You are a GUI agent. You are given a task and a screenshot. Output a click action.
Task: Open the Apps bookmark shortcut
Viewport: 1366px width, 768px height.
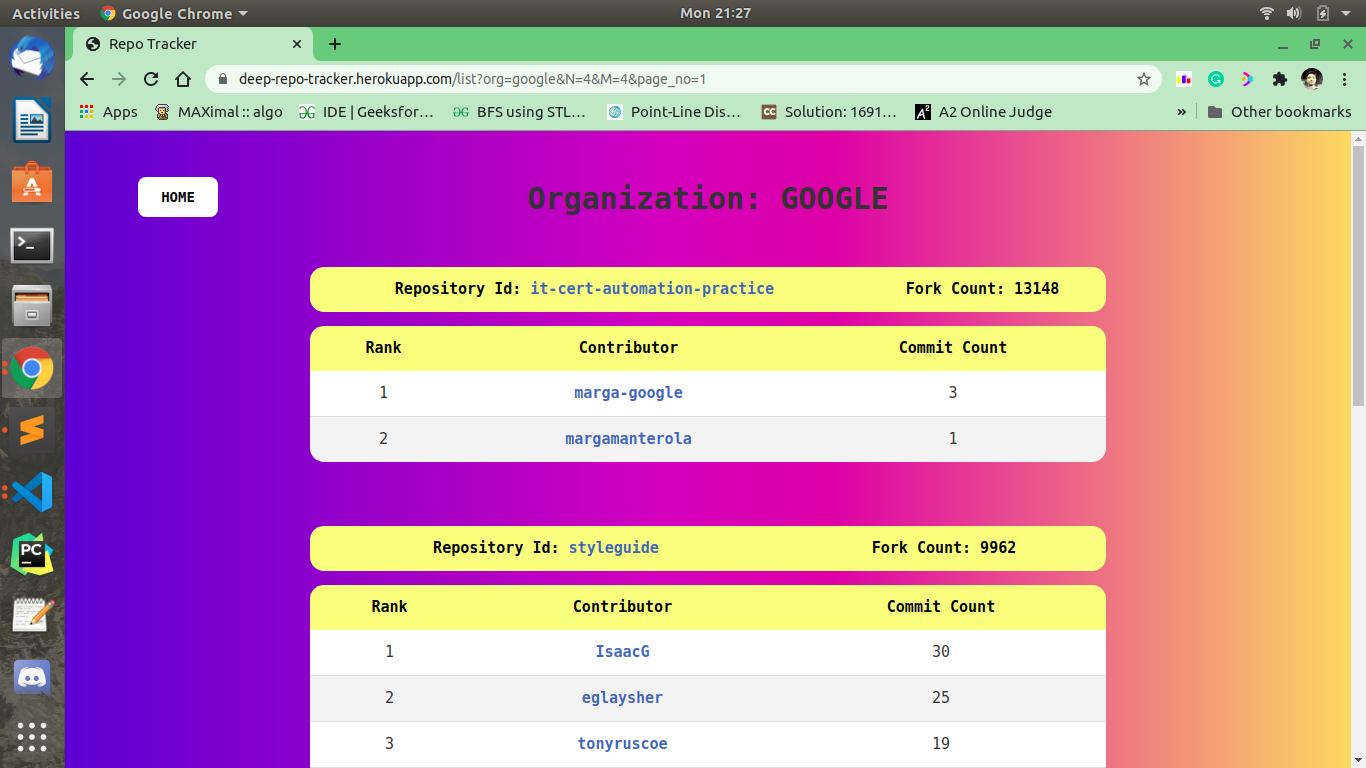(108, 112)
